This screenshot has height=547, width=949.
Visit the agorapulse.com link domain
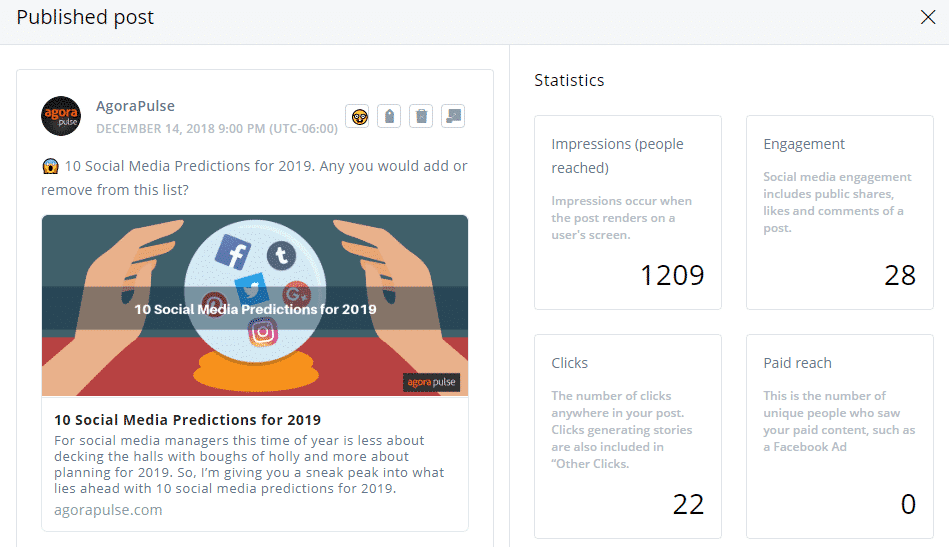pos(108,510)
